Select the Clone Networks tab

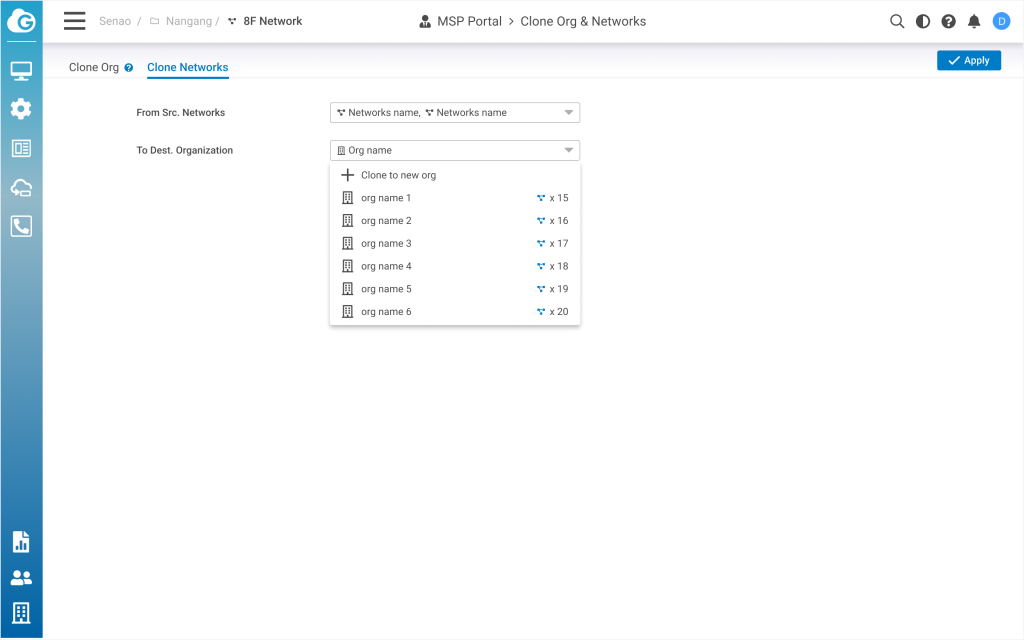coord(187,68)
